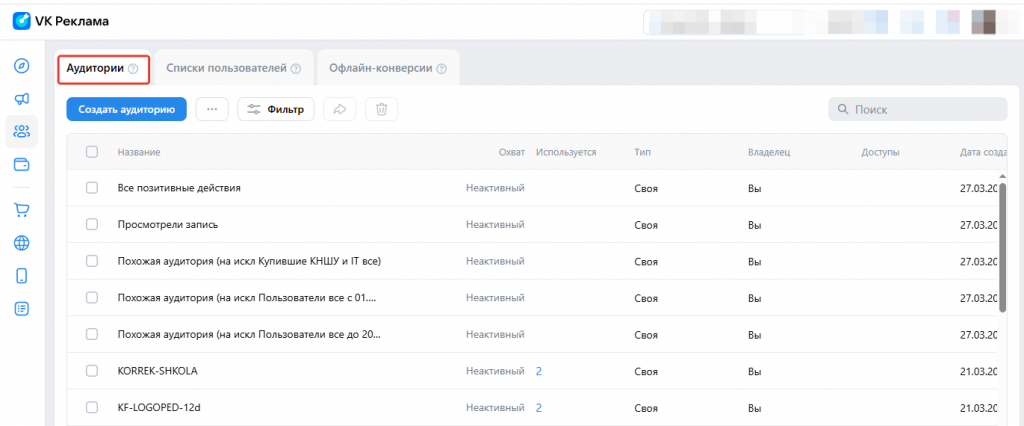Click the Создать аудиторию button
This screenshot has width=1024, height=426.
(x=127, y=109)
